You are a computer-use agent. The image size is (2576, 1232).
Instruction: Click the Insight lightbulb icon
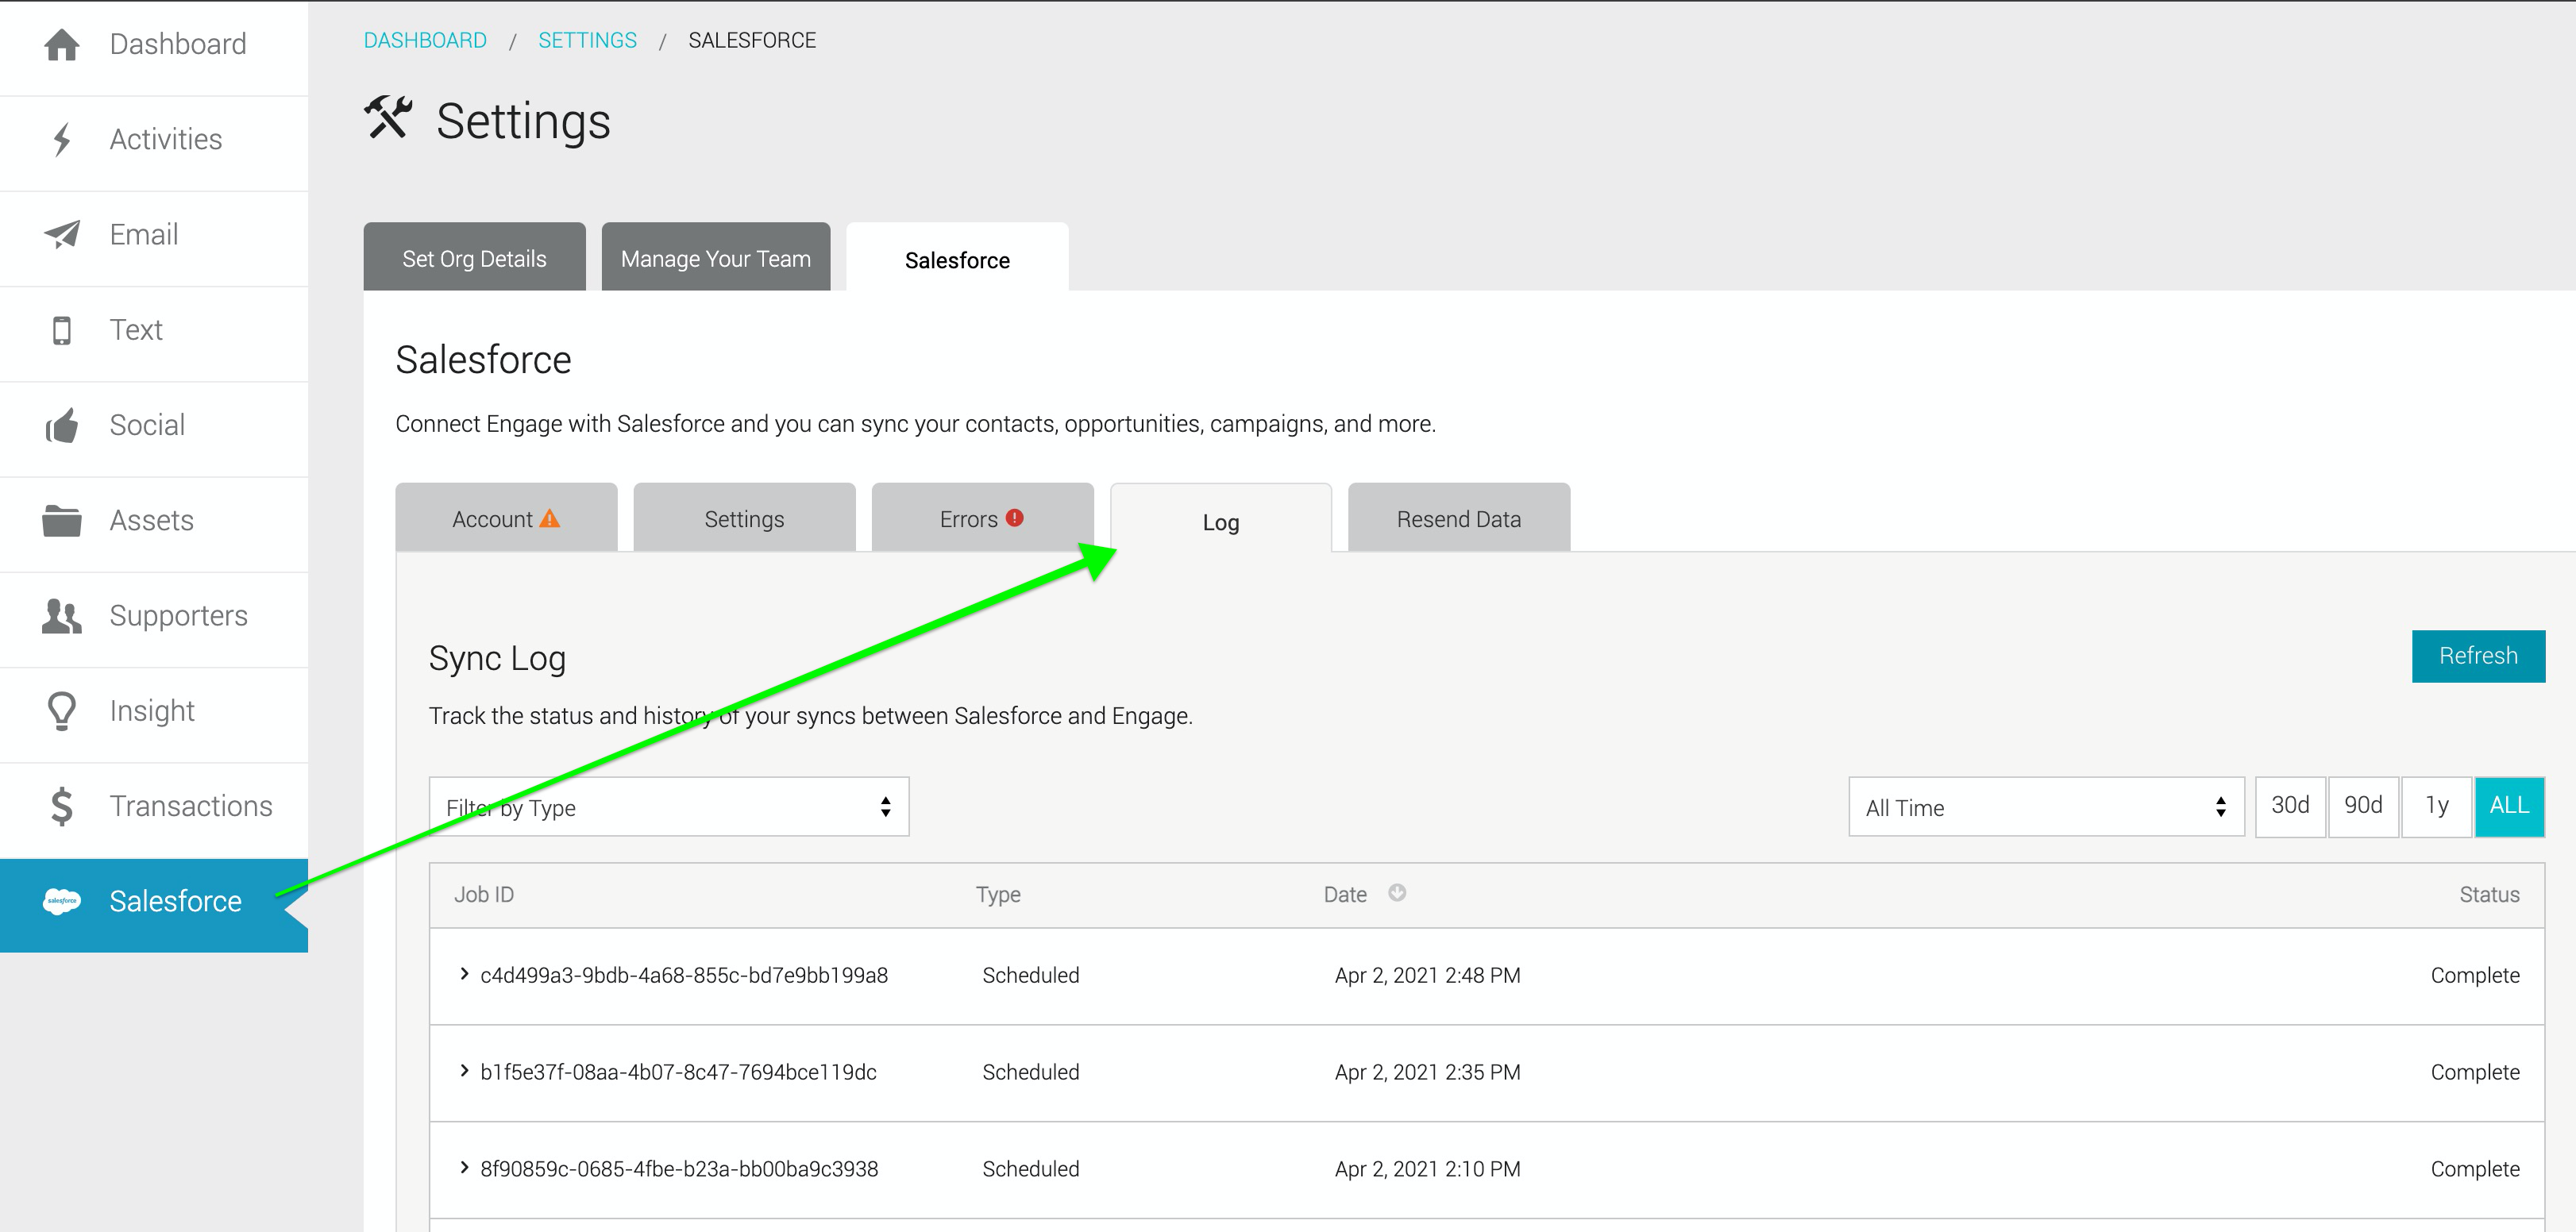(x=62, y=711)
